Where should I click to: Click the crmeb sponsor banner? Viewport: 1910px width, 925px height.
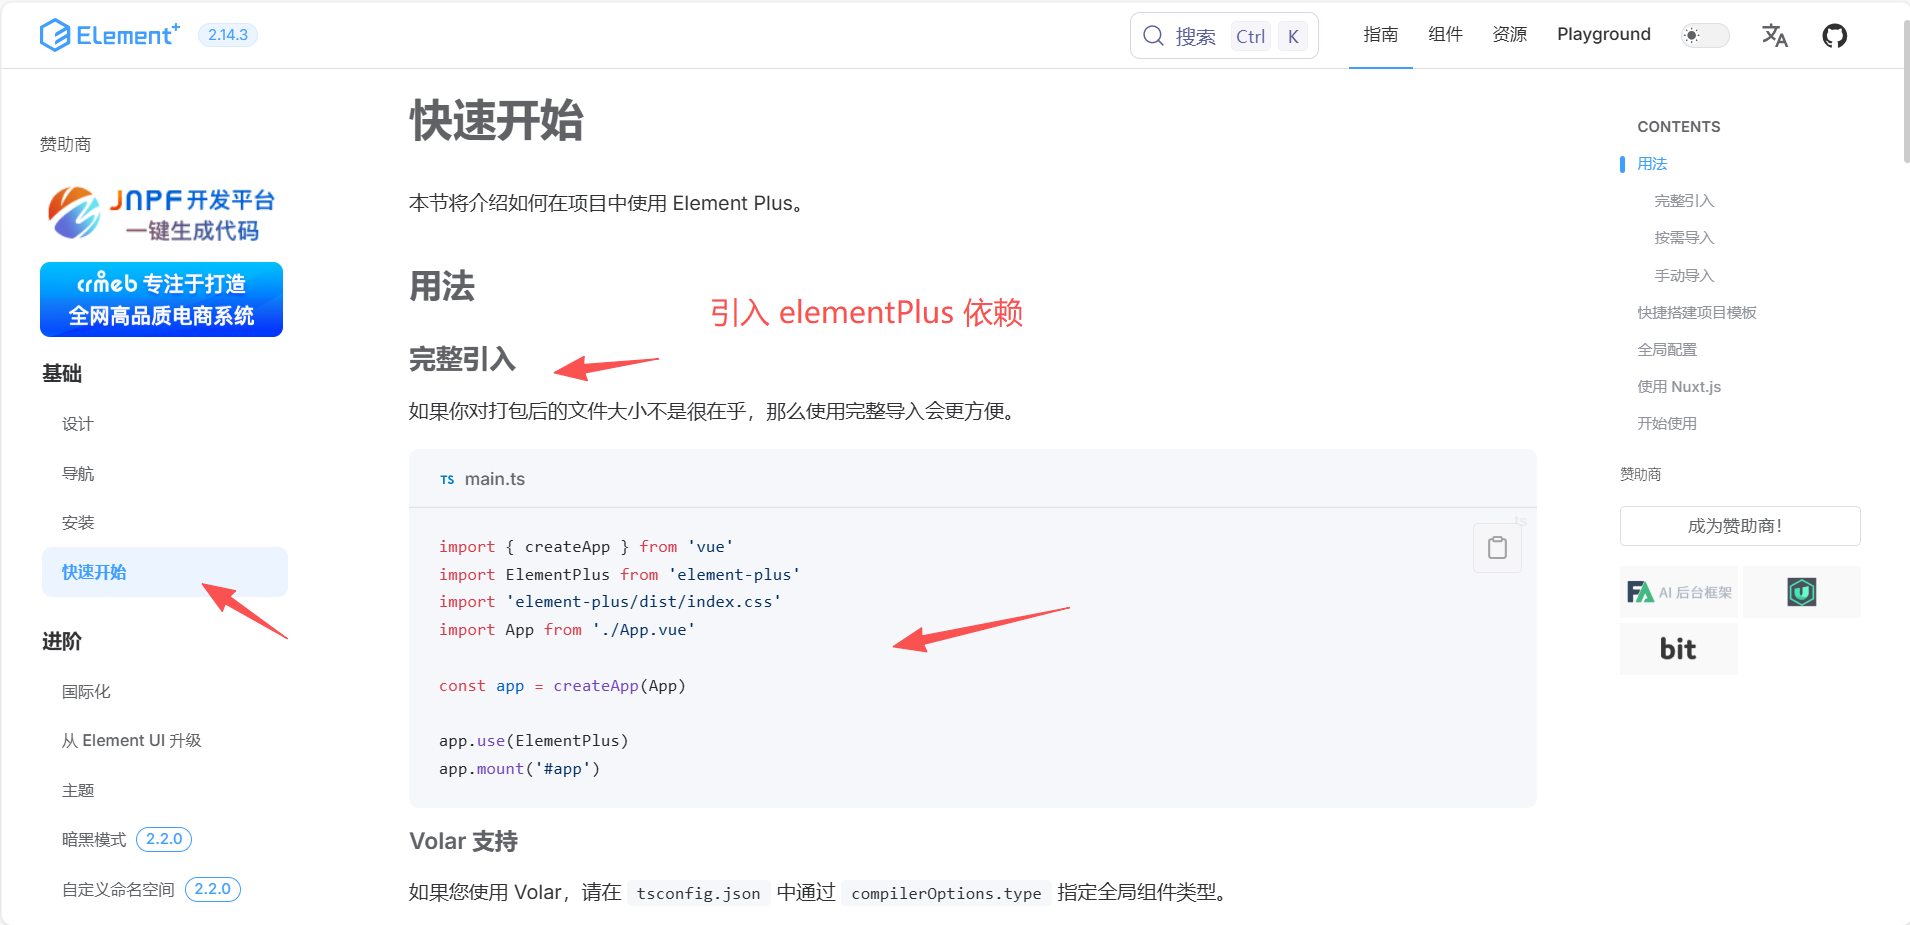(161, 300)
